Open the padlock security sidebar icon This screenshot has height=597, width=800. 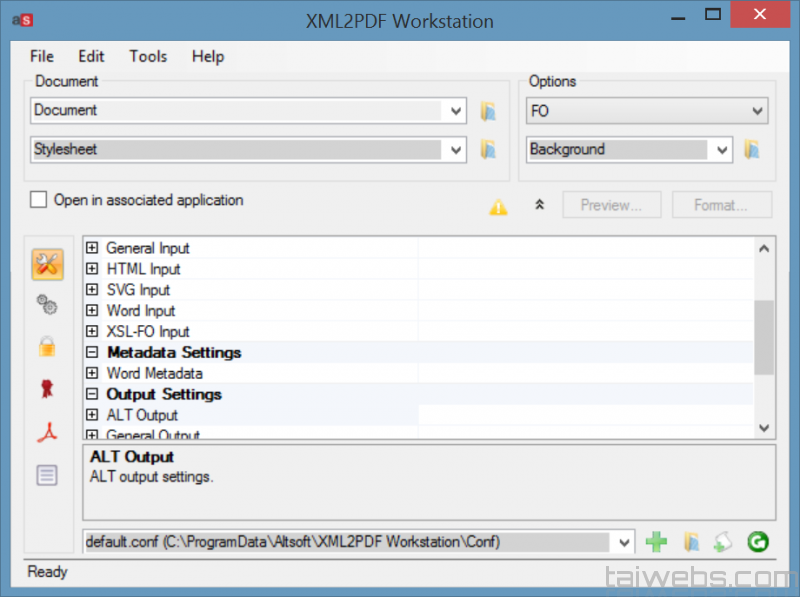[47, 347]
